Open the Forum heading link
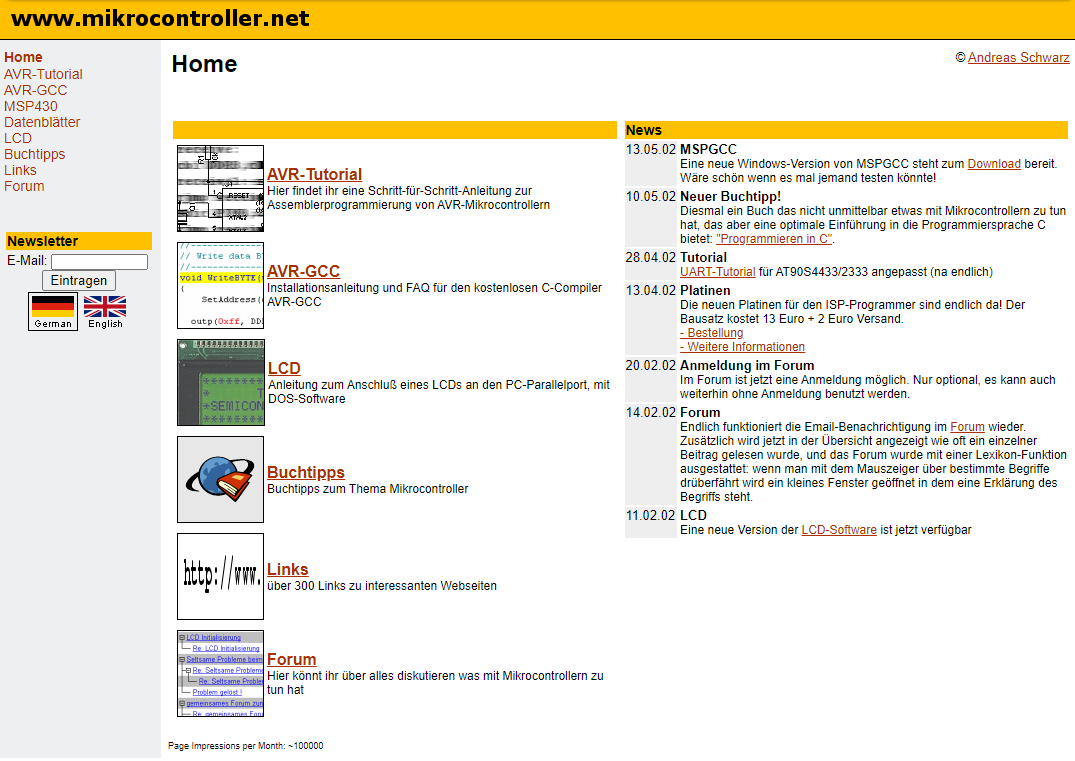The height and width of the screenshot is (761, 1075). click(291, 660)
